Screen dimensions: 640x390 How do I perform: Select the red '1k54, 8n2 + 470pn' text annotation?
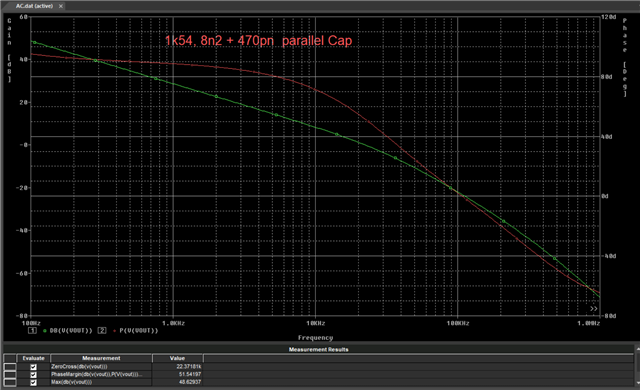point(258,41)
